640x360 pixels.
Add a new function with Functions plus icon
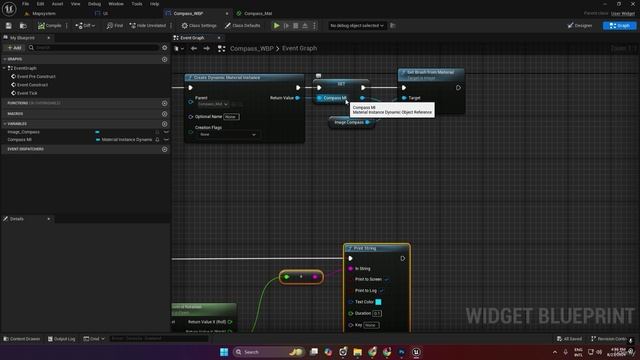[164, 103]
